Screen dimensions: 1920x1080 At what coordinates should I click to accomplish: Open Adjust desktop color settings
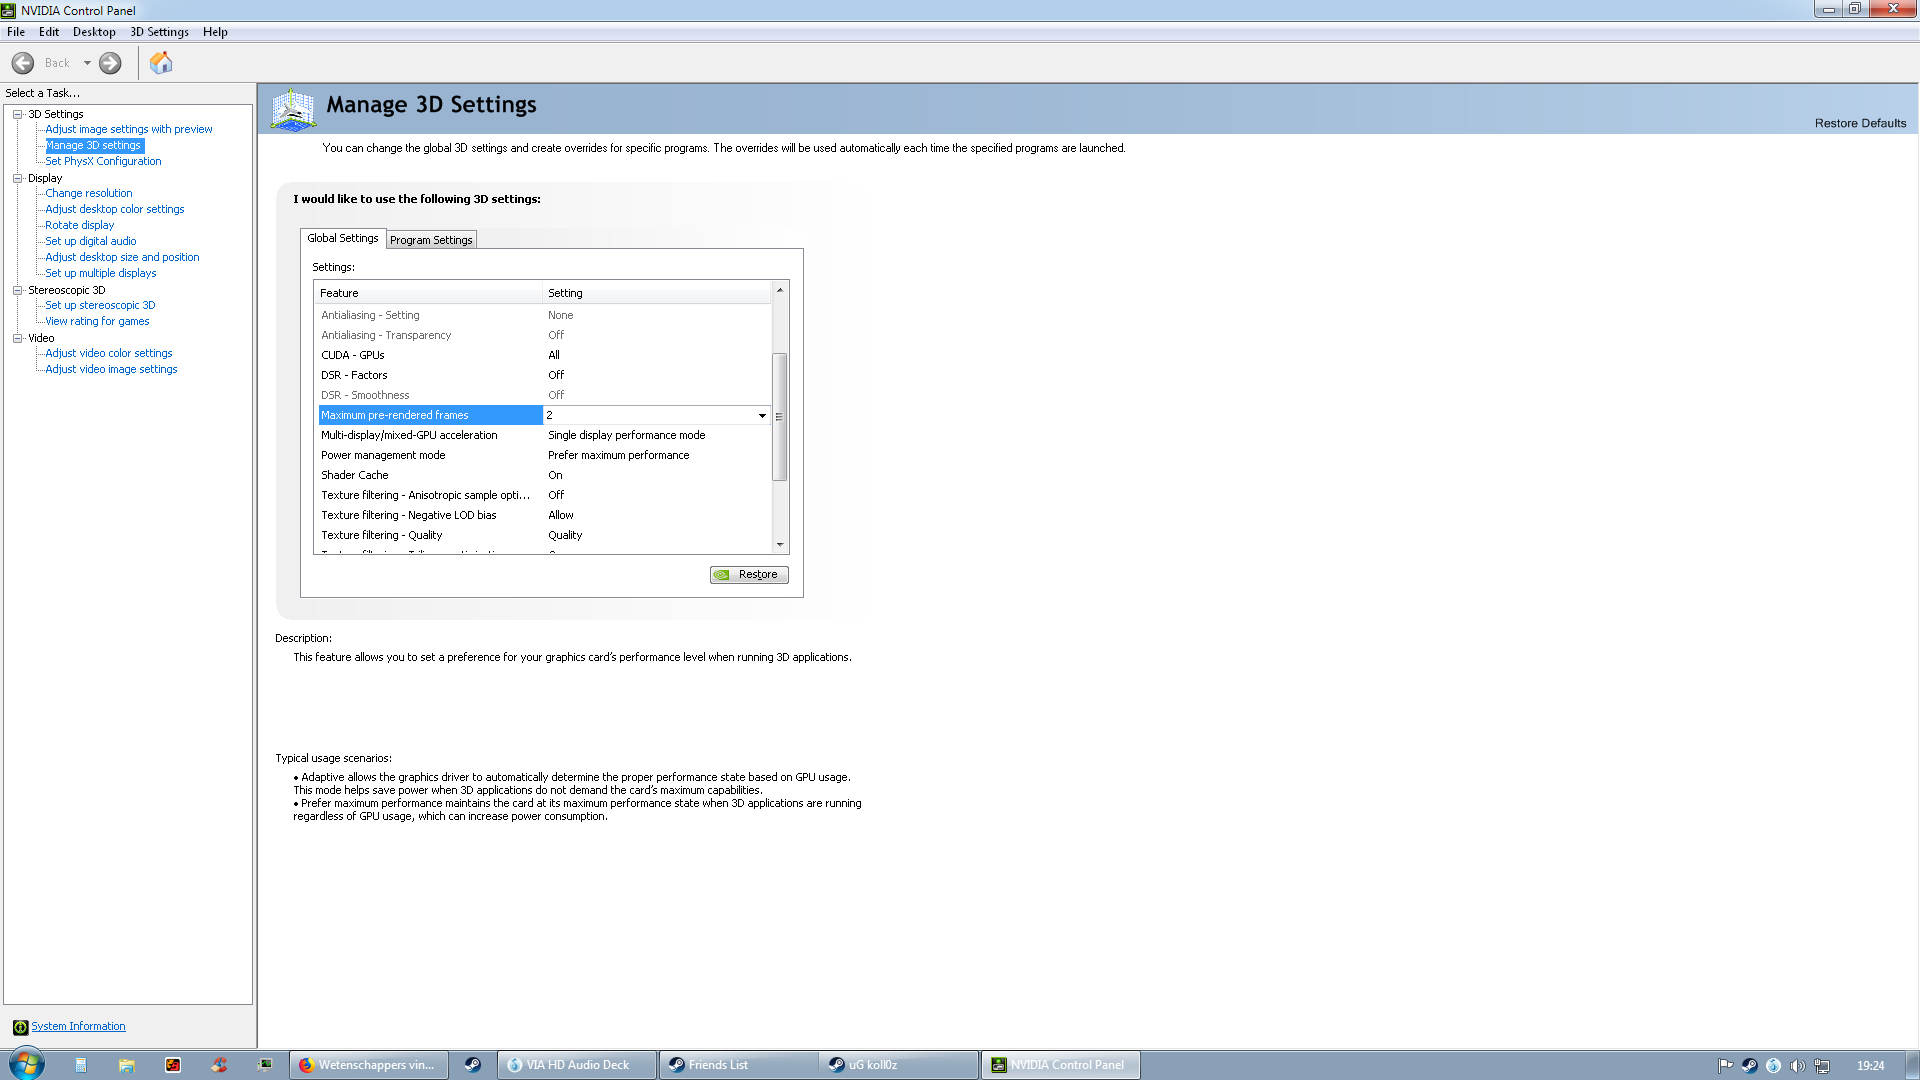(114, 209)
